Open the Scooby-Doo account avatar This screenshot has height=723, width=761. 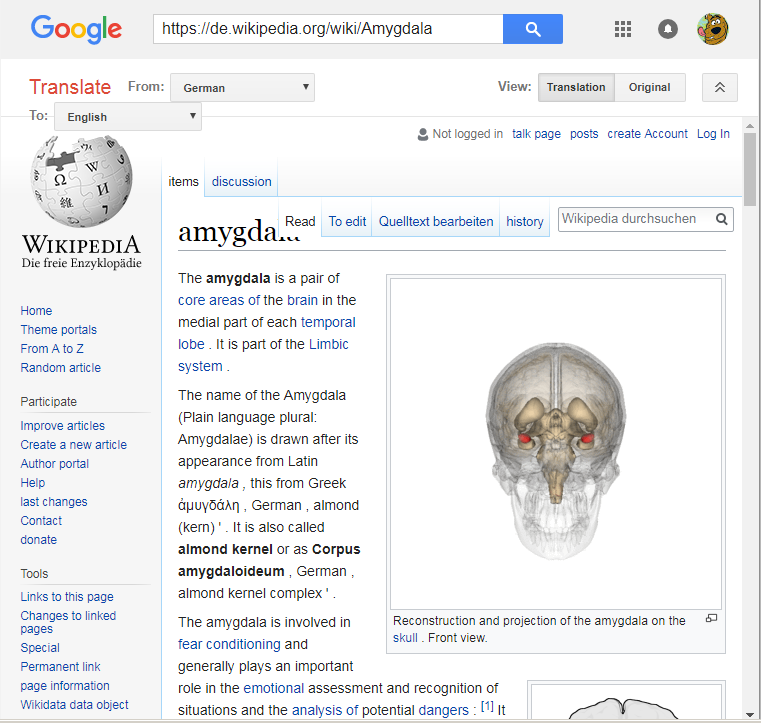coord(712,29)
